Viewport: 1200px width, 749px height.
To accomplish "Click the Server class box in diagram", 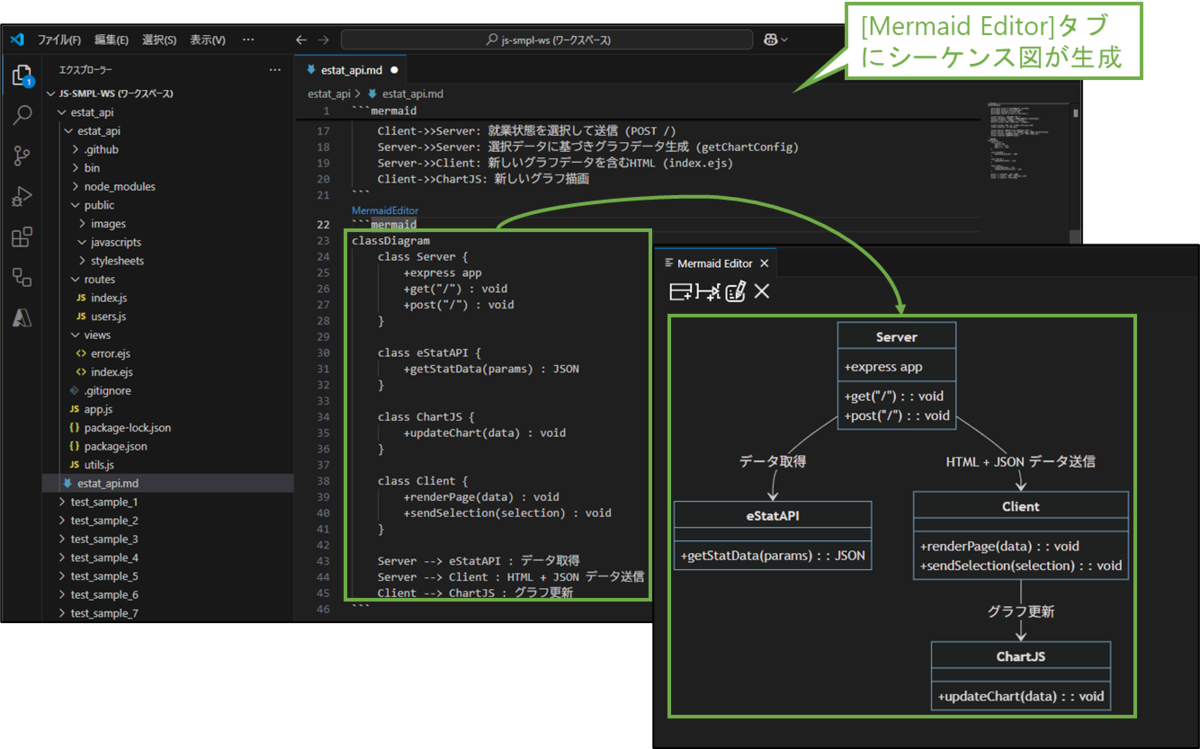I will pyautogui.click(x=897, y=374).
